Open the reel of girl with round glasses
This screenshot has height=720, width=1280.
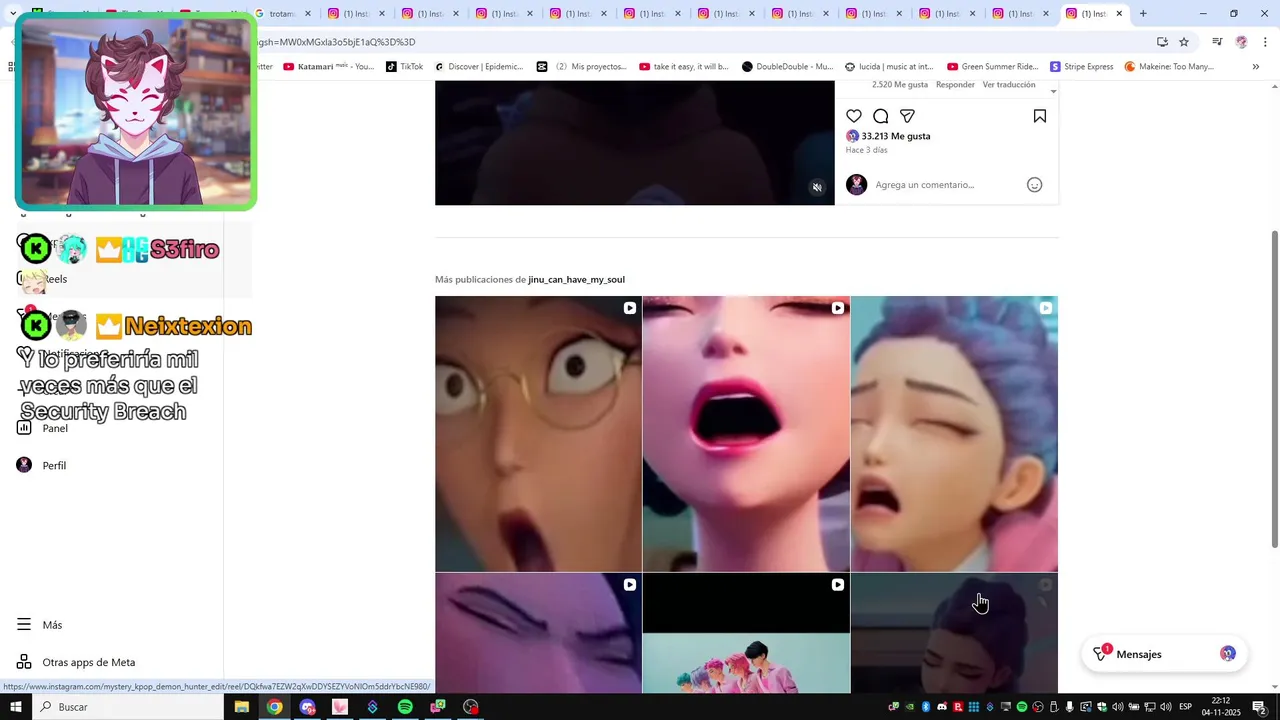pyautogui.click(x=538, y=434)
